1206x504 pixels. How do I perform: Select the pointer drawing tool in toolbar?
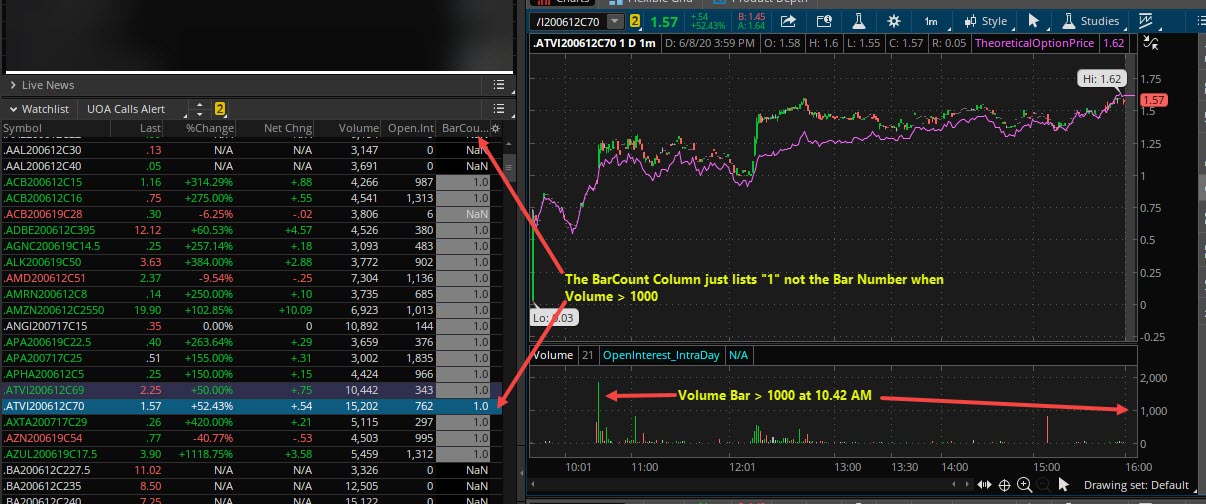tap(1034, 20)
